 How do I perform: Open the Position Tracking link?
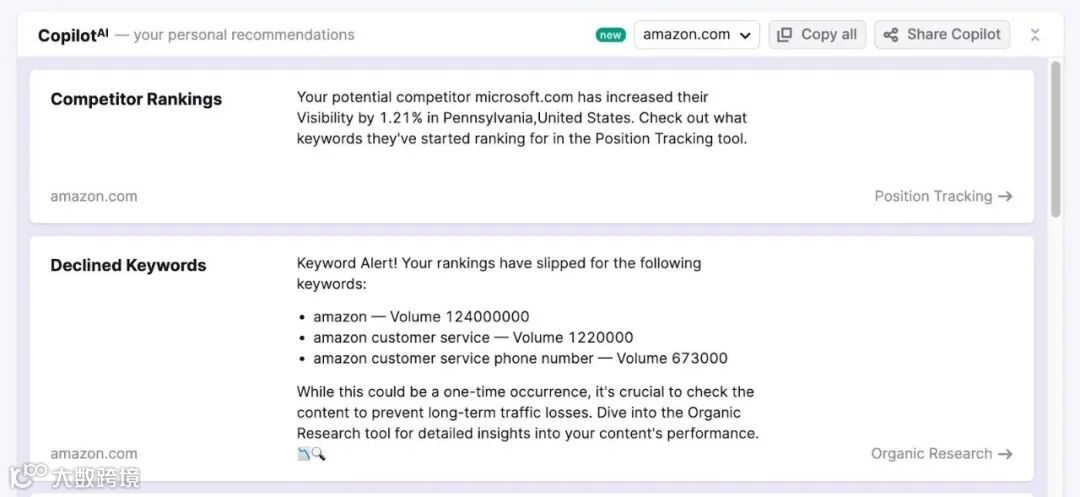tap(933, 196)
